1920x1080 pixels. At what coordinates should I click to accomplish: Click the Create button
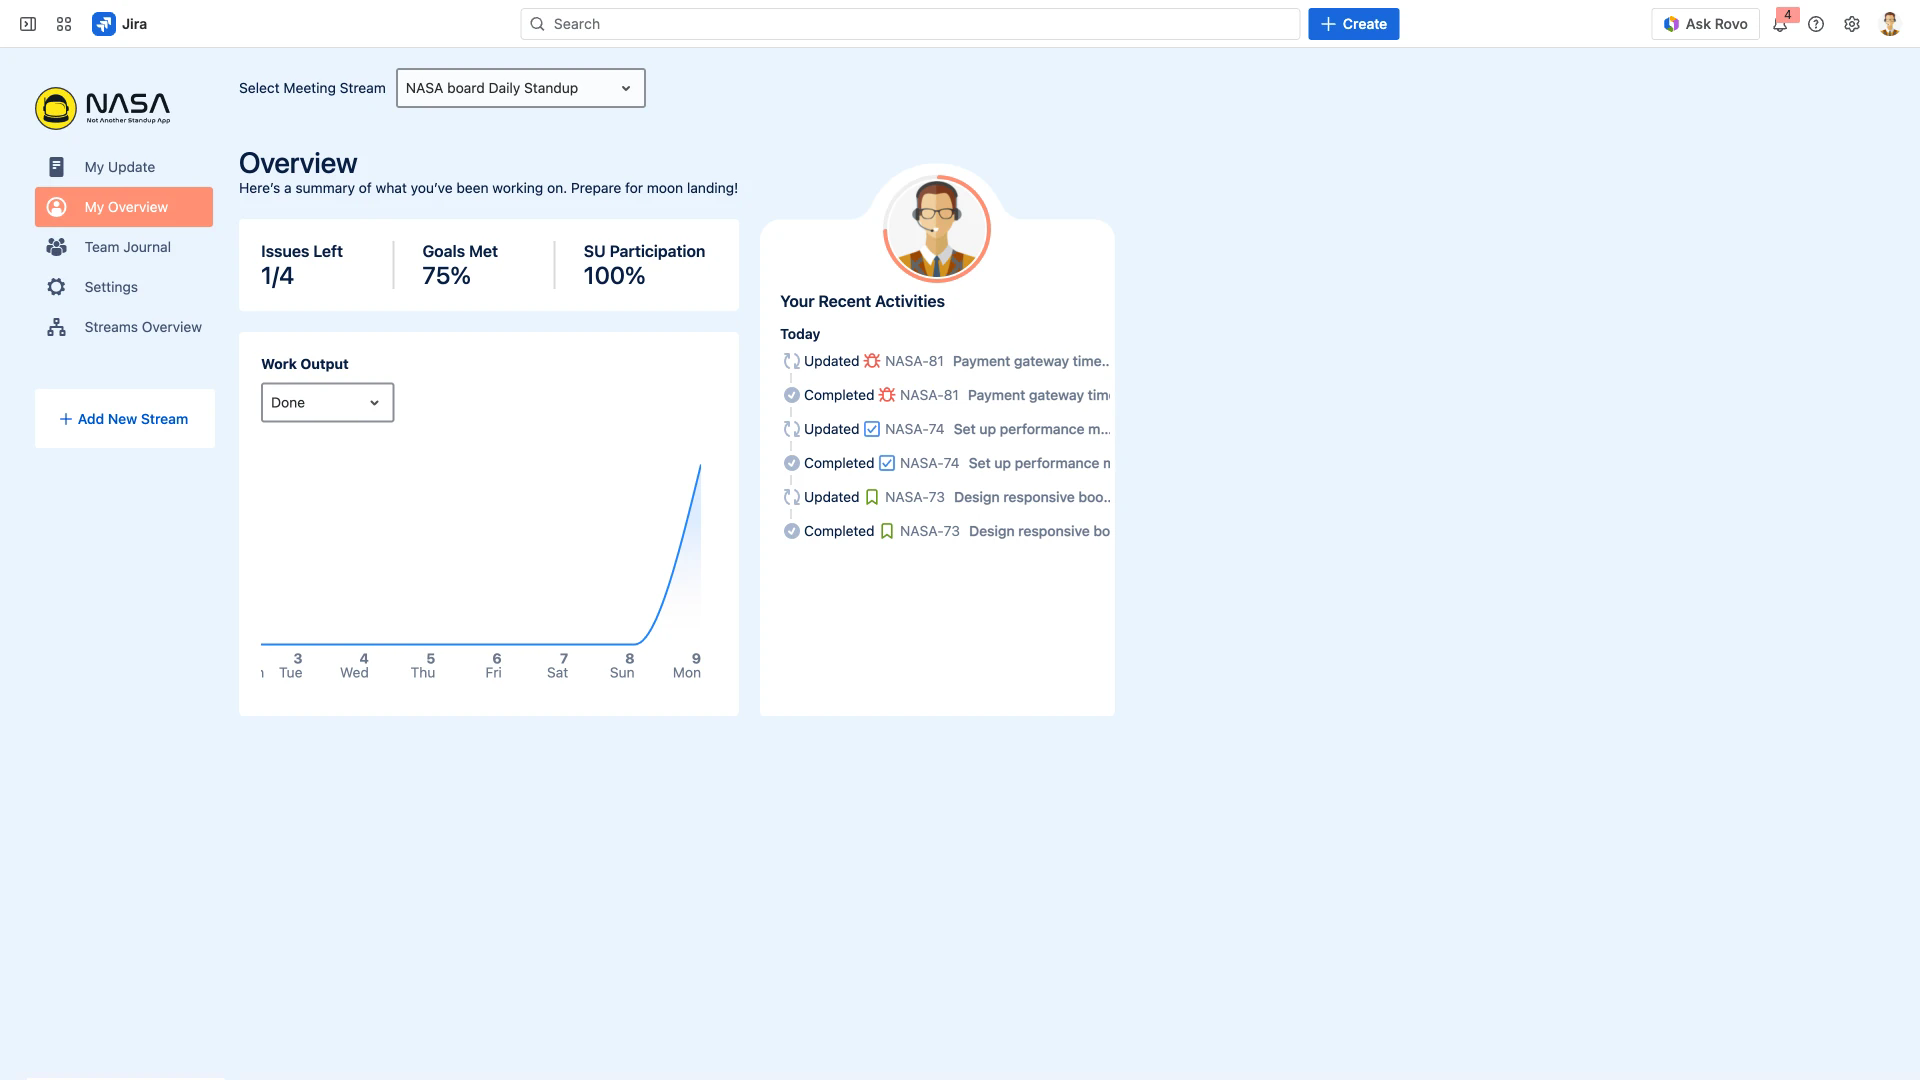[1353, 23]
